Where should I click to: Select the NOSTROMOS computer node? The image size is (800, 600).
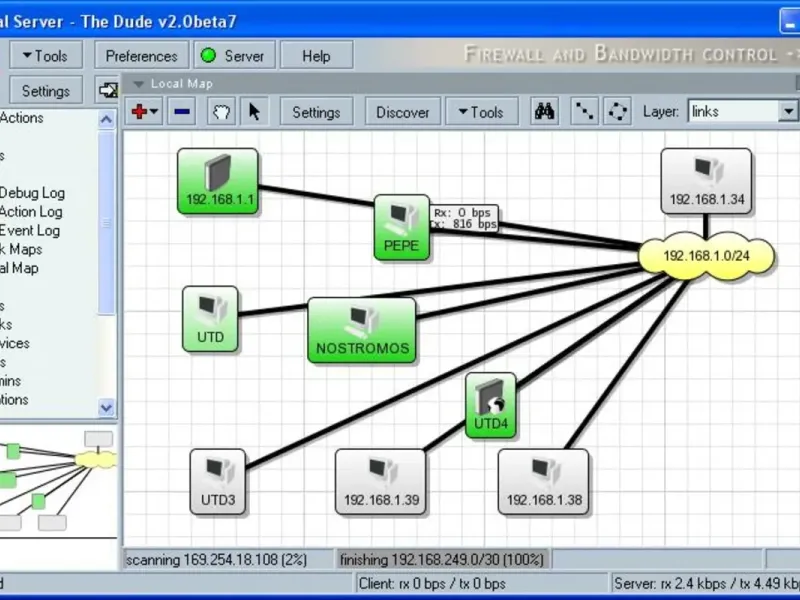(362, 330)
